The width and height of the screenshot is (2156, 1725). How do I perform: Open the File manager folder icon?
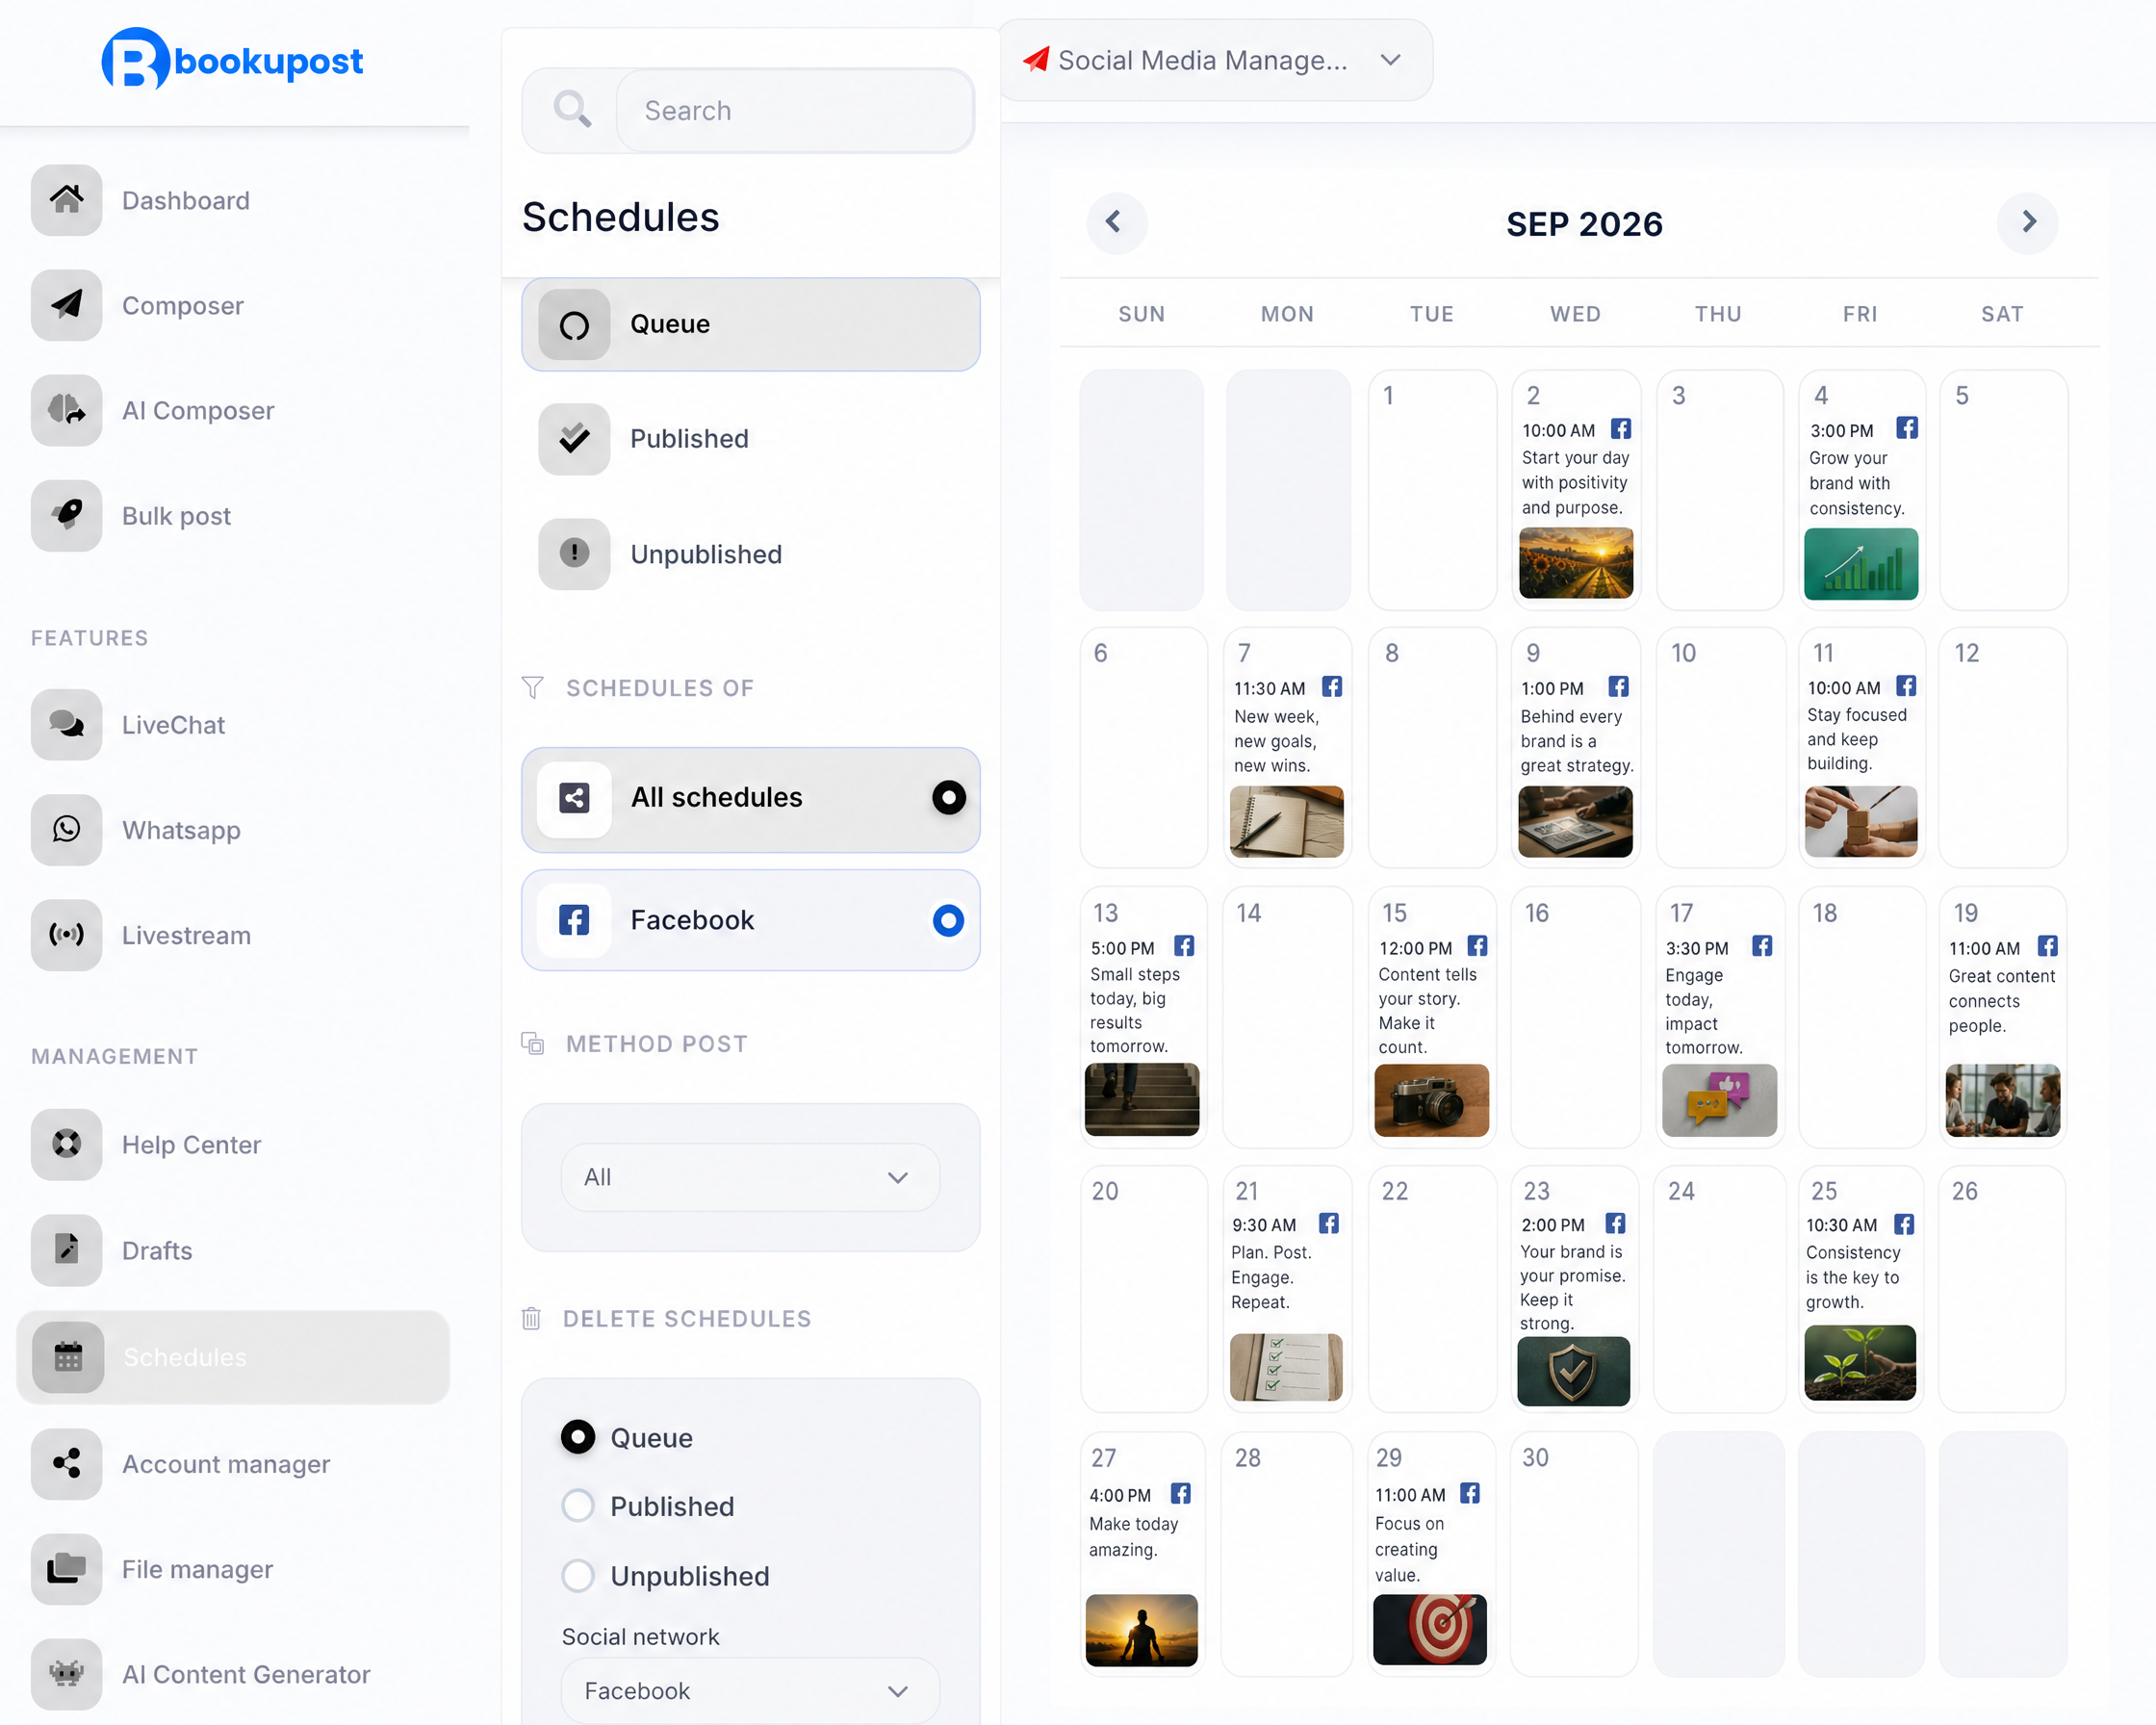66,1568
